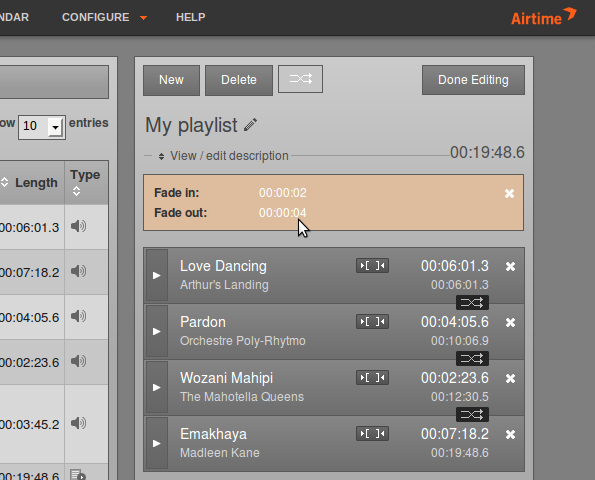Open crossfade between Wozani Mahipi and Emakhaya
The image size is (595, 480).
pos(472,414)
